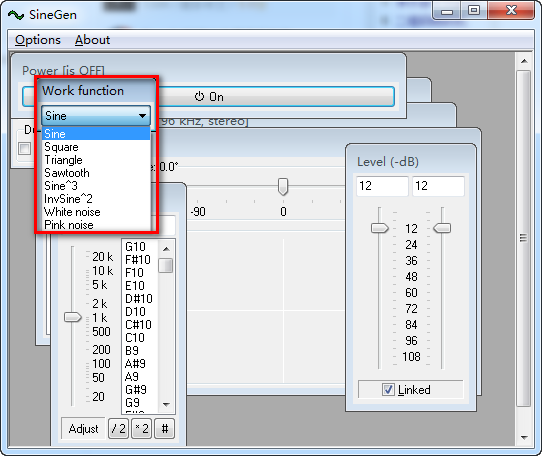The height and width of the screenshot is (456, 542).
Task: Click note list scroll down arrow
Action: tap(166, 404)
